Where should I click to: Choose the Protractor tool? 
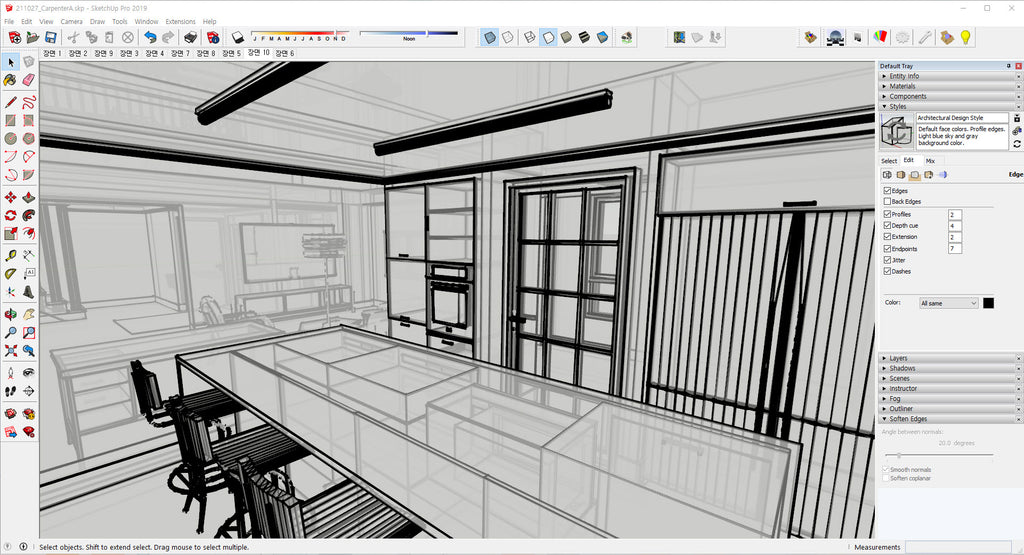click(x=10, y=274)
